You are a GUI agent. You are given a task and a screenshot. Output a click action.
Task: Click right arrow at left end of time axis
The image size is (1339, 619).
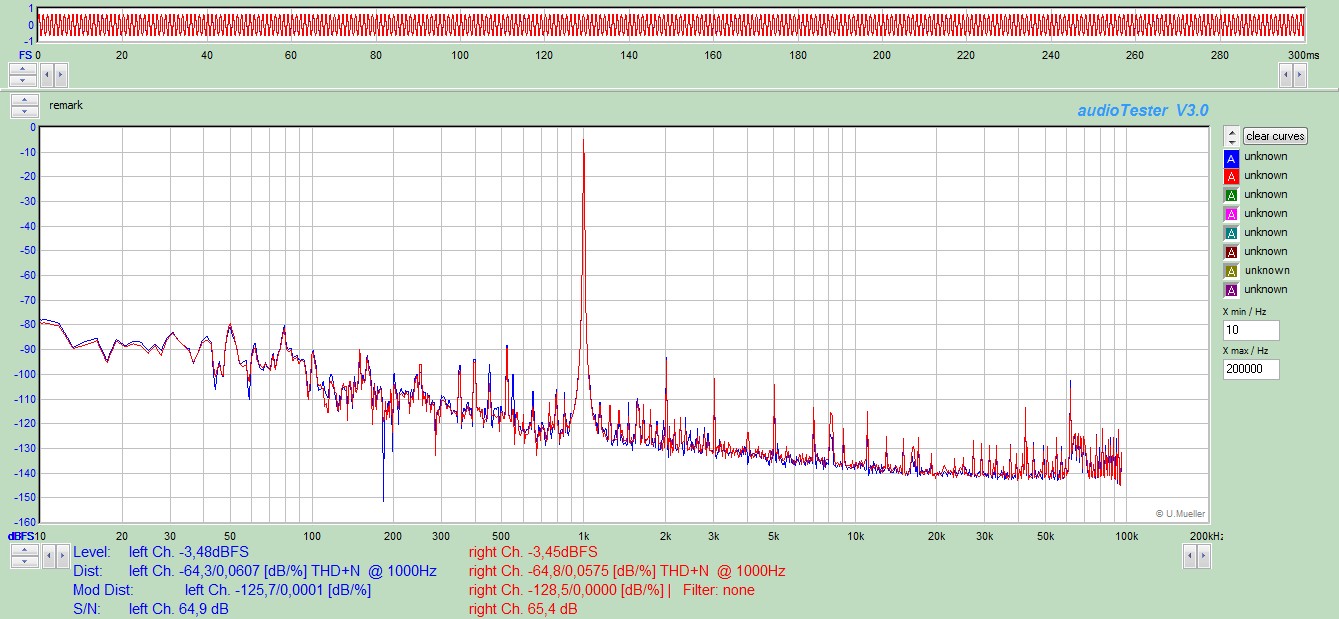(x=61, y=74)
